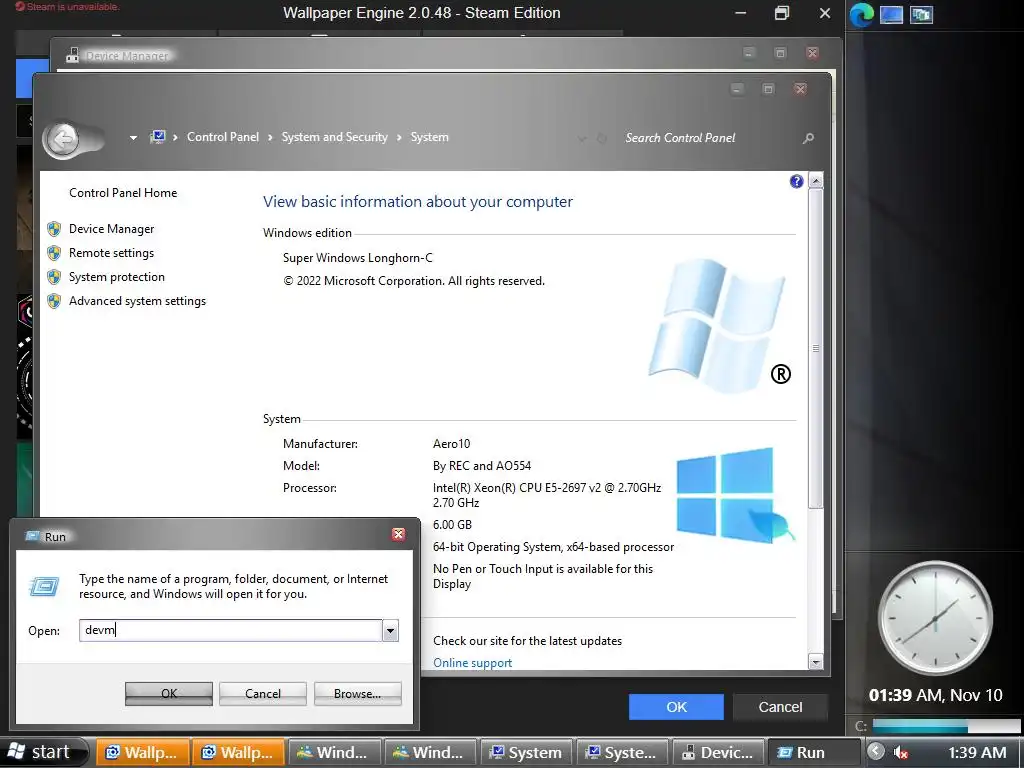This screenshot has width=1024, height=768.
Task: Click the 1:39 AM taskbar clock
Action: point(977,752)
